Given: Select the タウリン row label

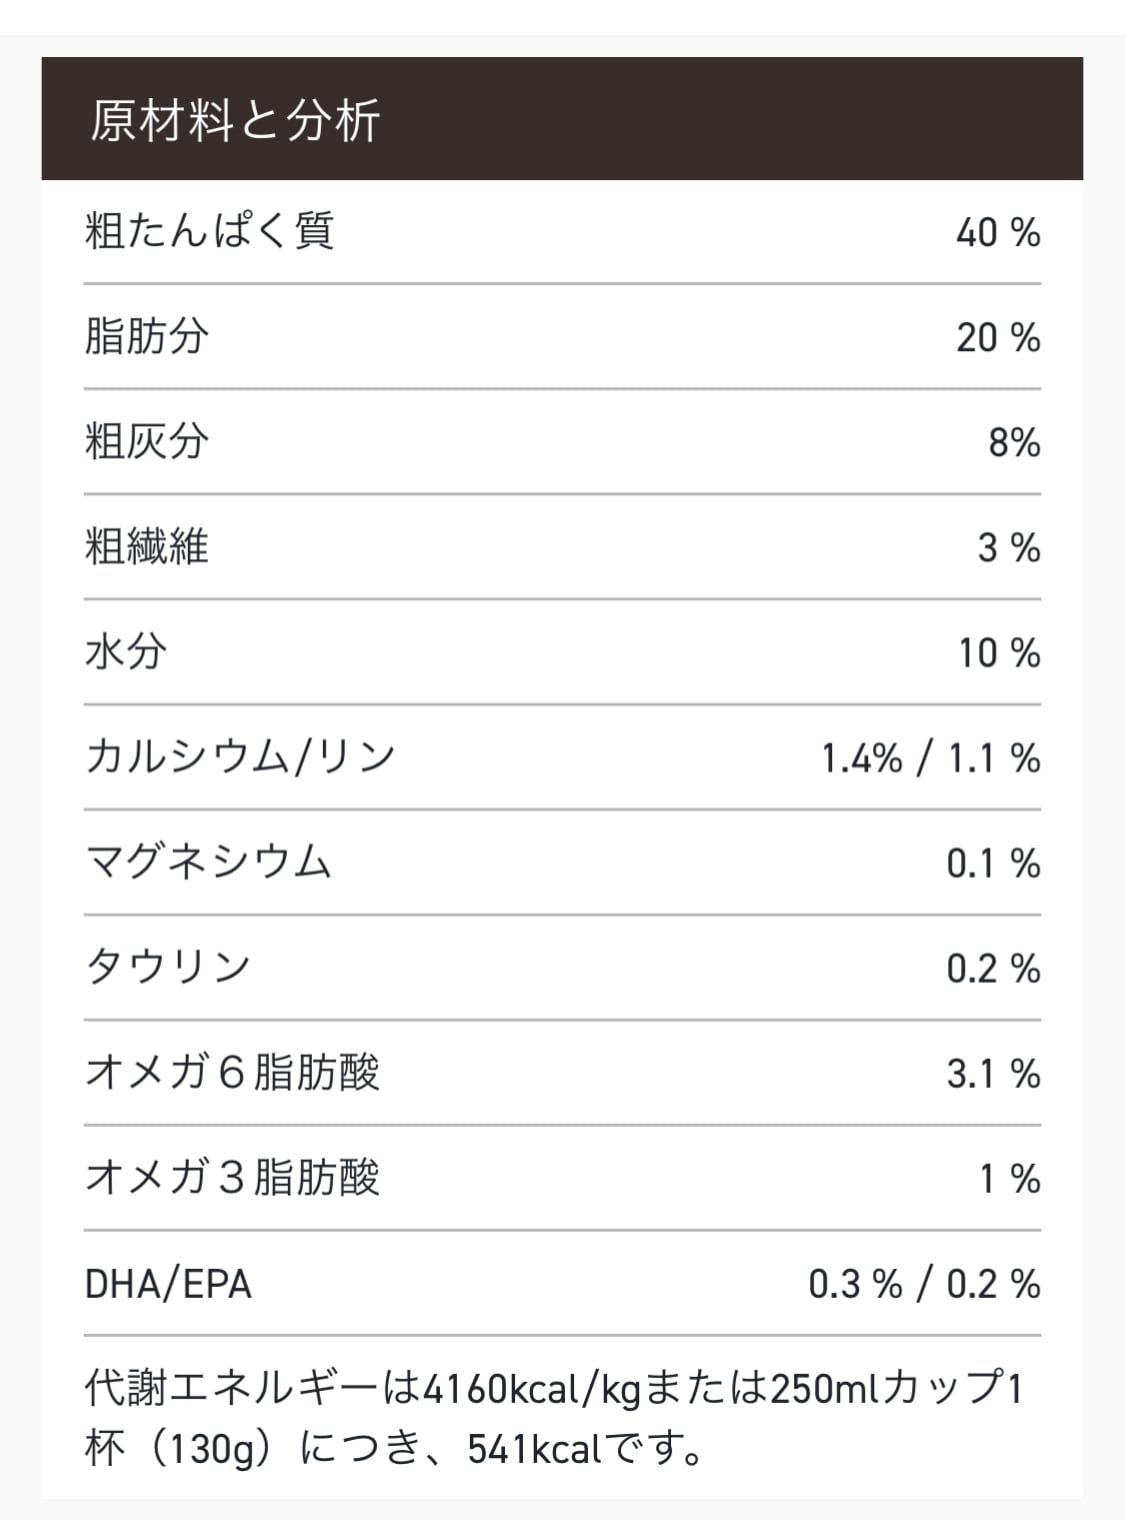Looking at the screenshot, I should click(x=167, y=967).
